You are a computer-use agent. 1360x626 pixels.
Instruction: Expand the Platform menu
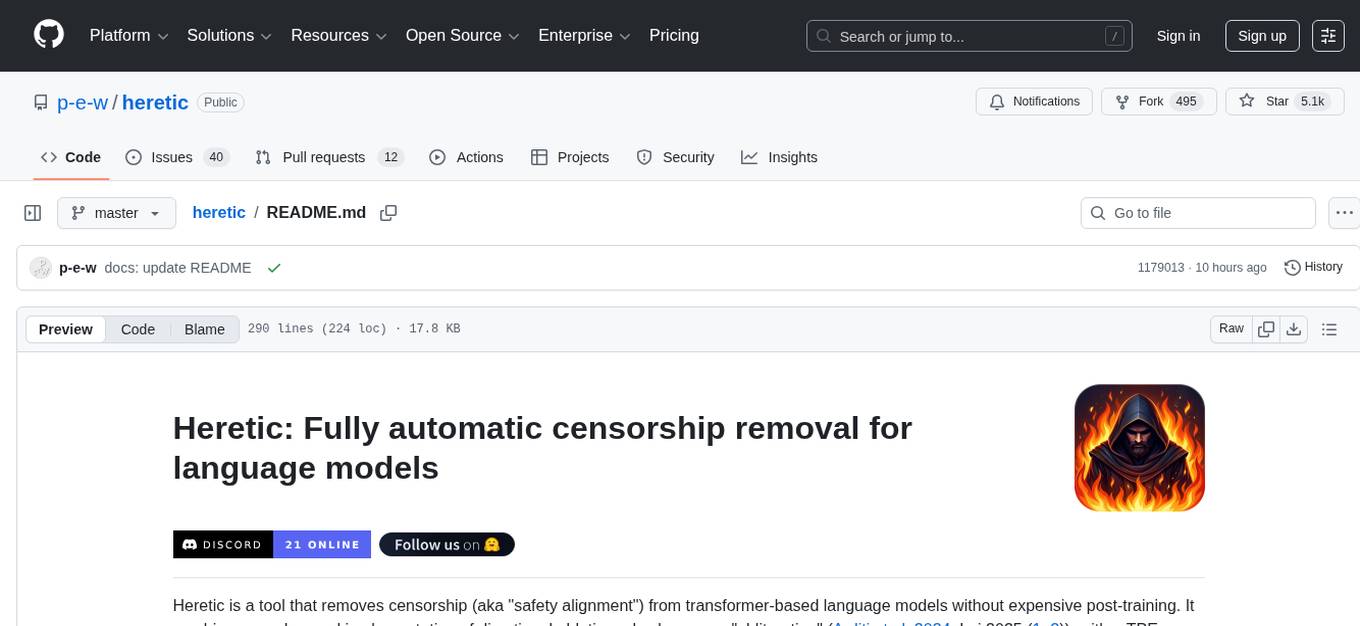130,36
